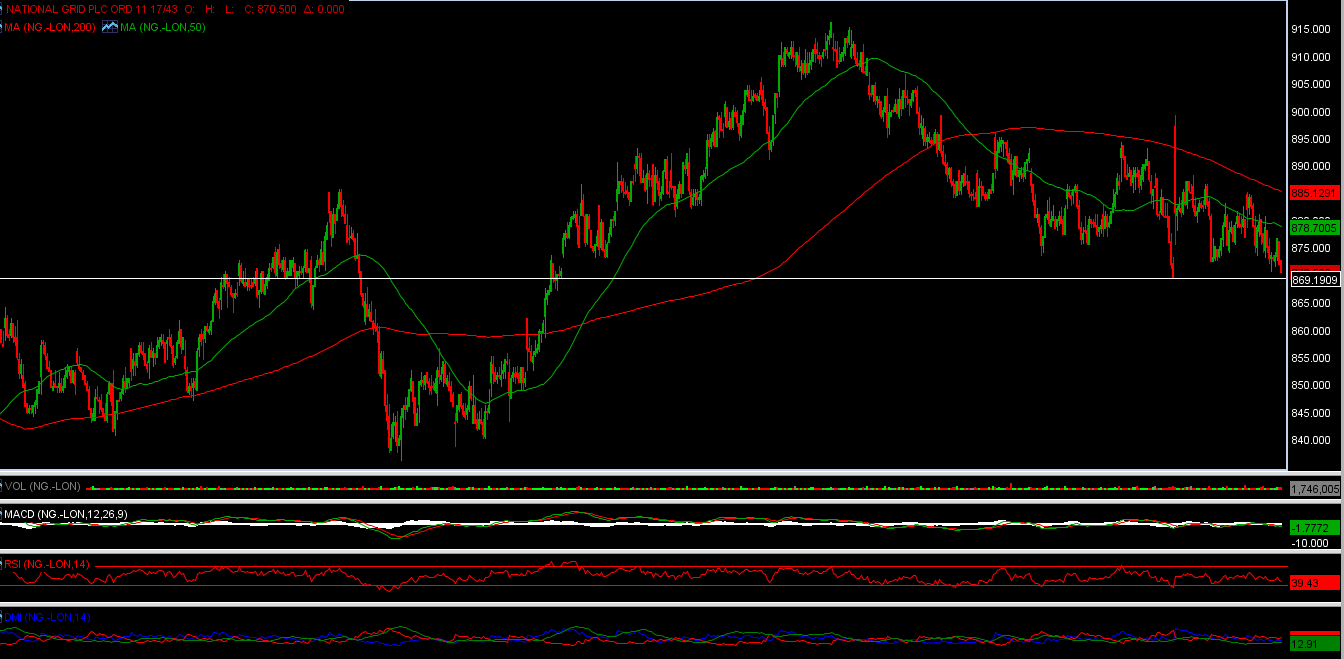Click the chart icon beside MA (NG.-LON,50)
The image size is (1344, 659).
(x=110, y=27)
